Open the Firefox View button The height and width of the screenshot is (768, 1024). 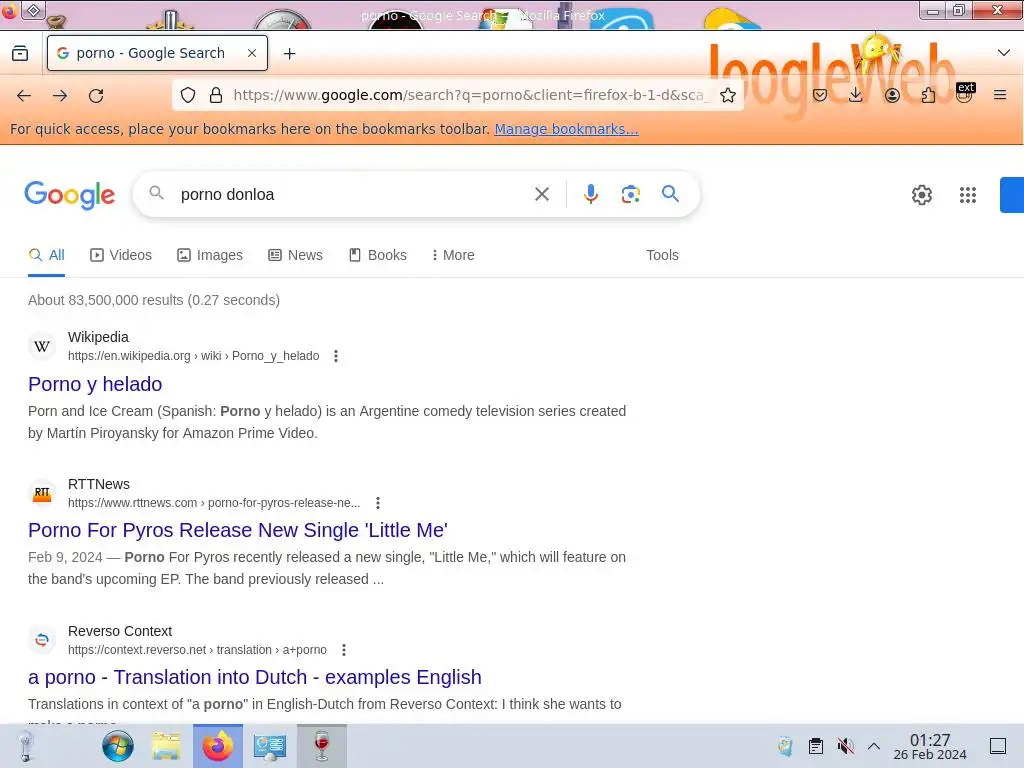(20, 53)
